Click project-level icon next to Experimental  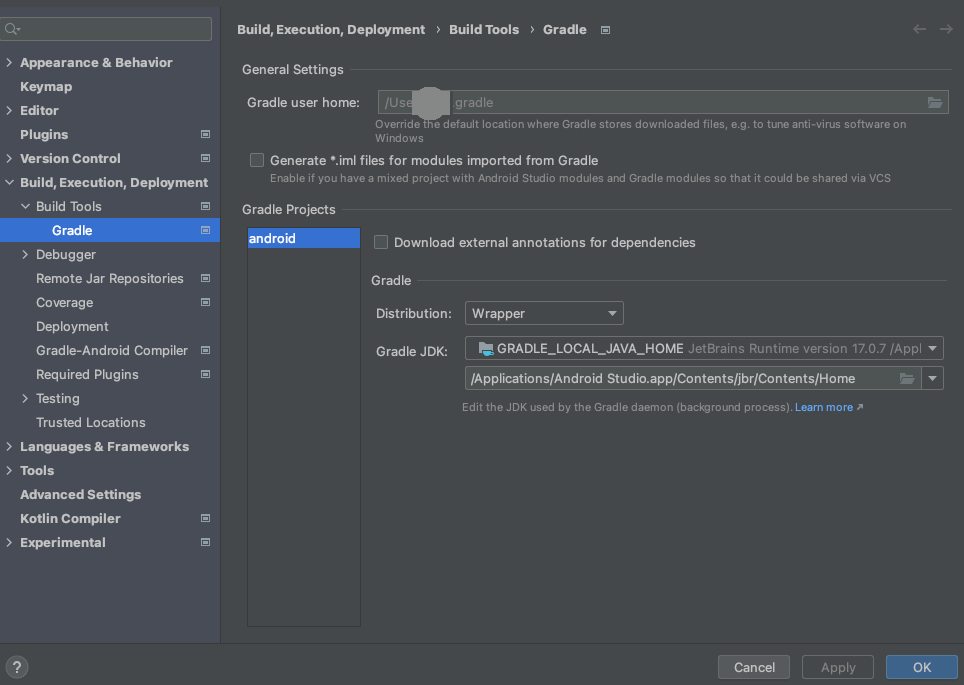(x=205, y=542)
